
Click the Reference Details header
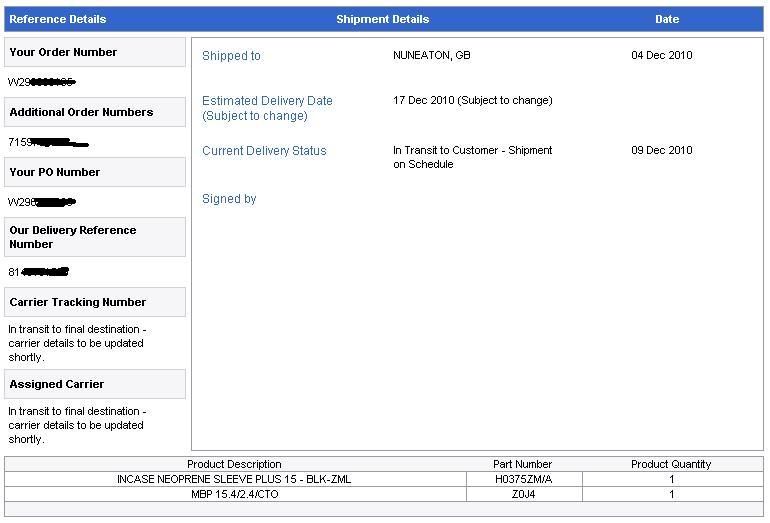click(x=57, y=19)
